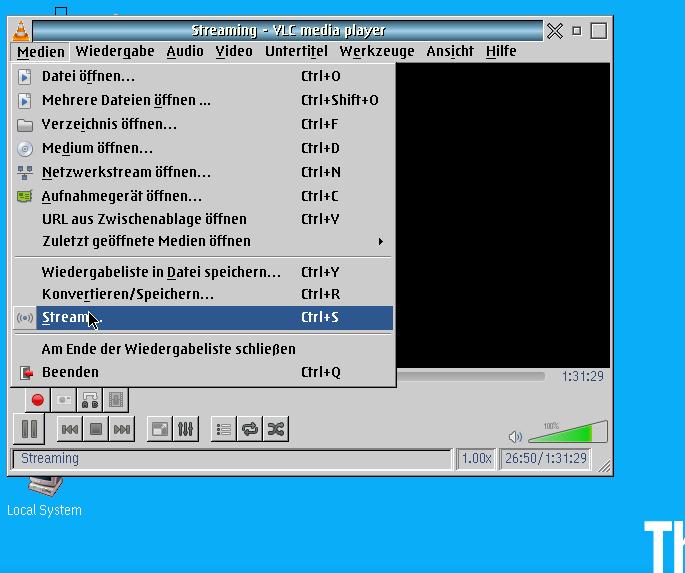Open the Werkzeuge menu

(x=377, y=52)
